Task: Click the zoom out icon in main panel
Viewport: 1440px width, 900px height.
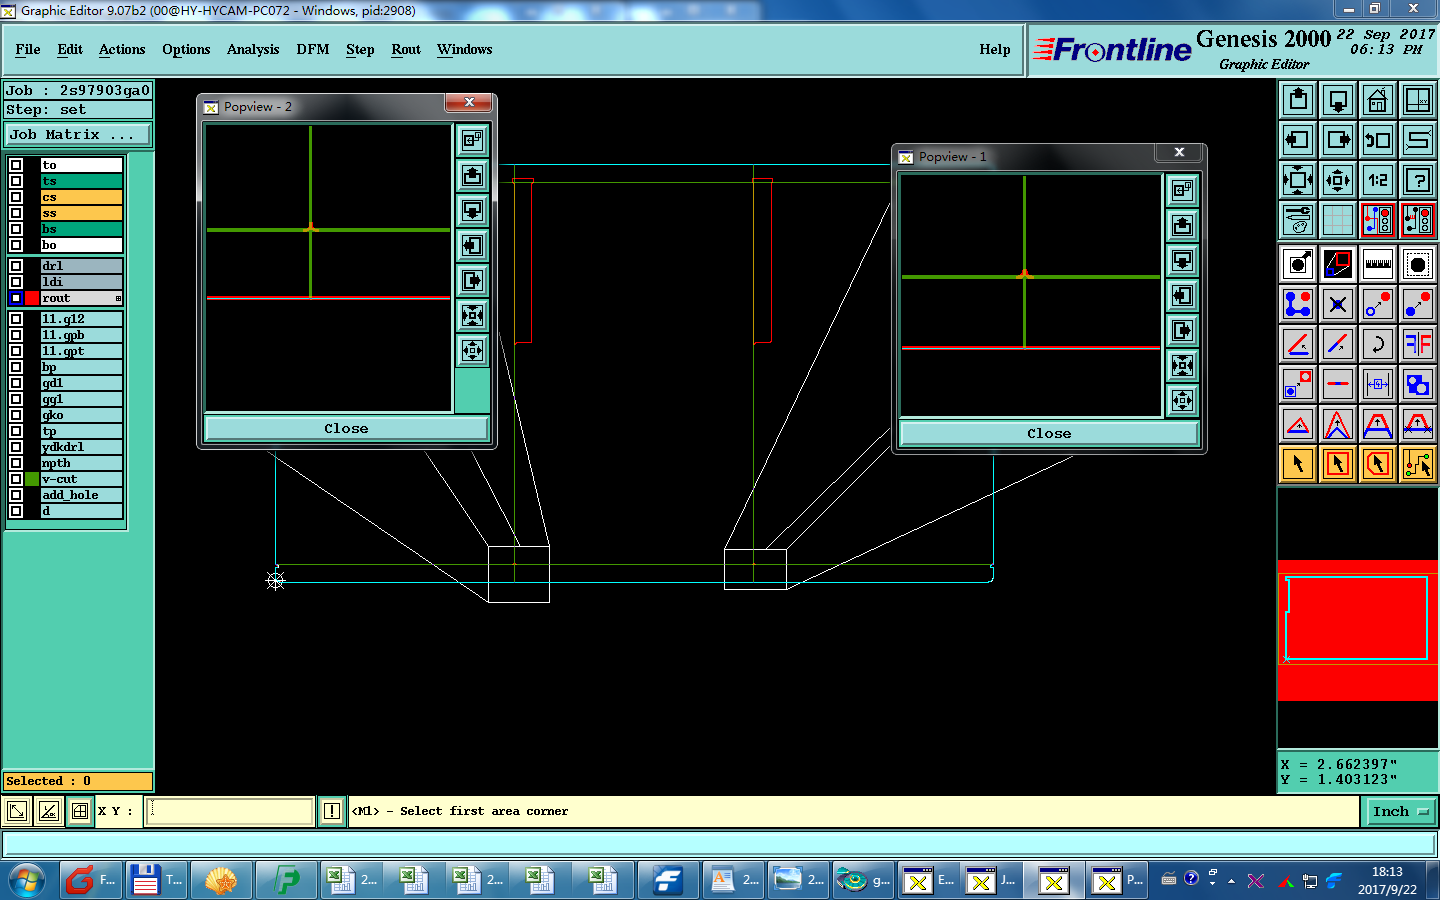Action: (1338, 180)
